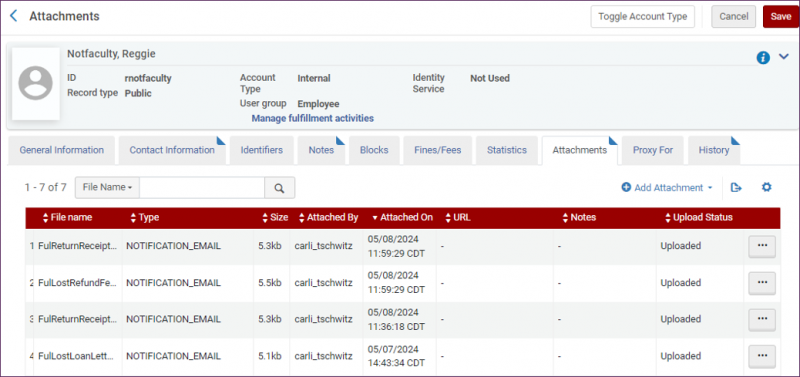Viewport: 800px width, 377px height.
Task: Click the export list icon
Action: point(736,188)
